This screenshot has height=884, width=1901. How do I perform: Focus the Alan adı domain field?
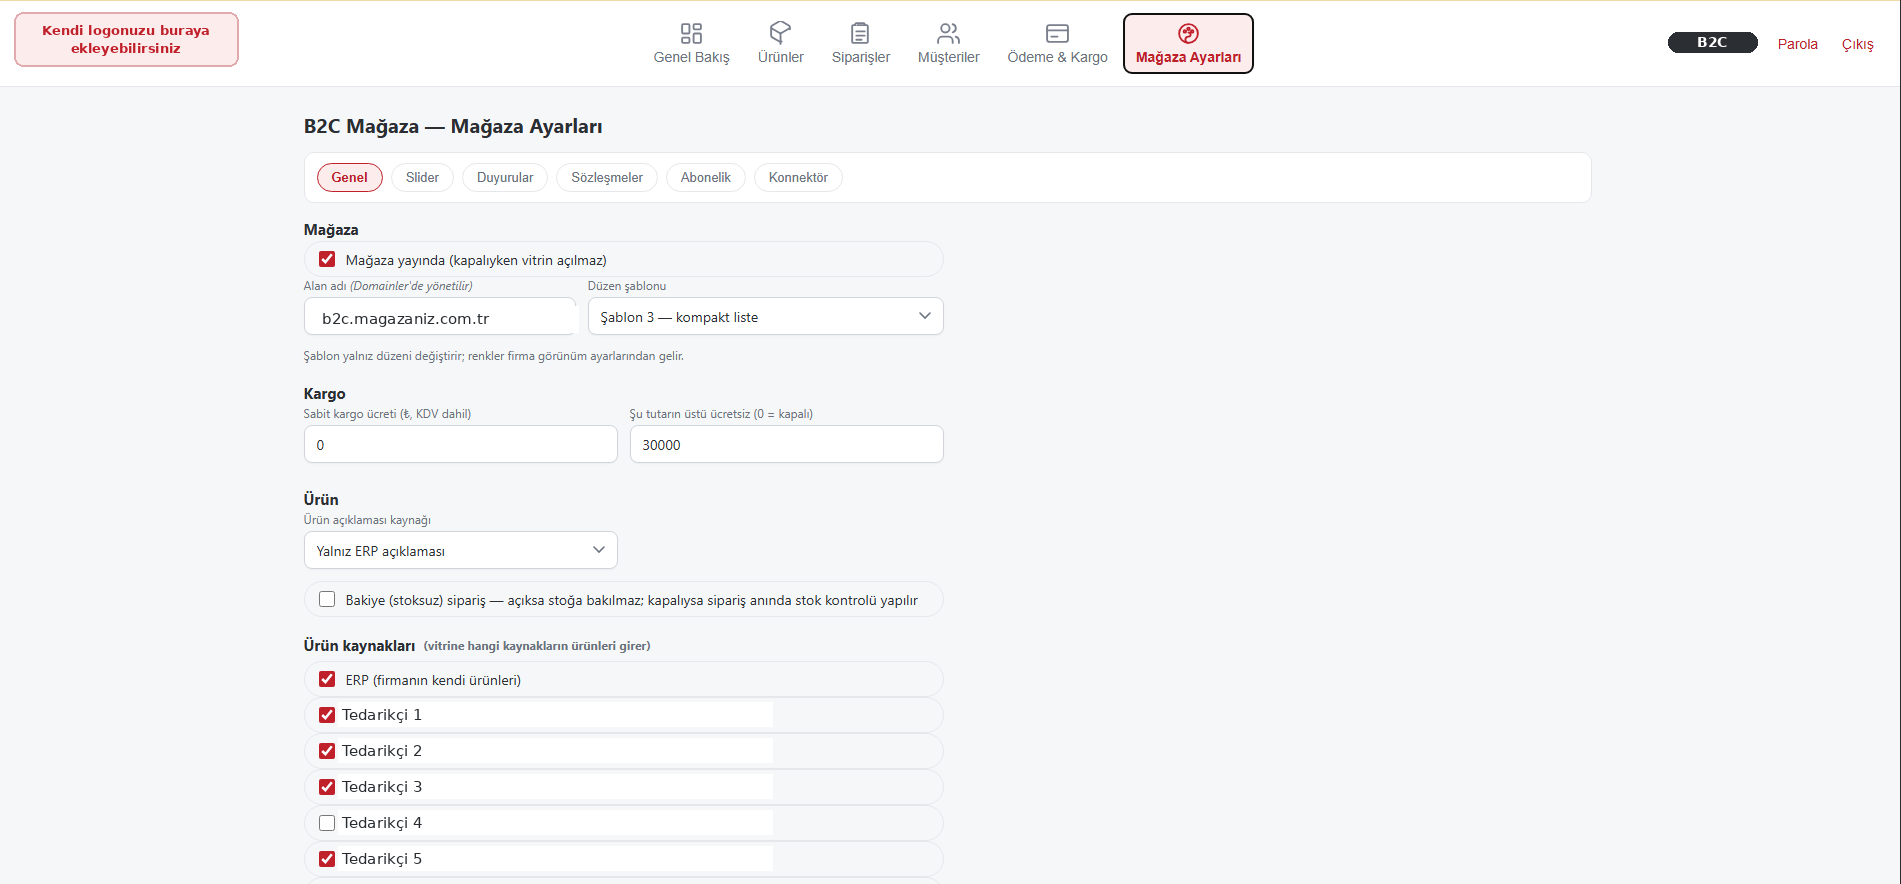pyautogui.click(x=441, y=318)
